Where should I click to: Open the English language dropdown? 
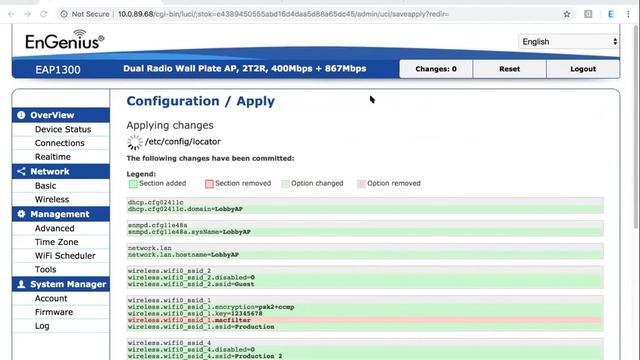pyautogui.click(x=569, y=42)
